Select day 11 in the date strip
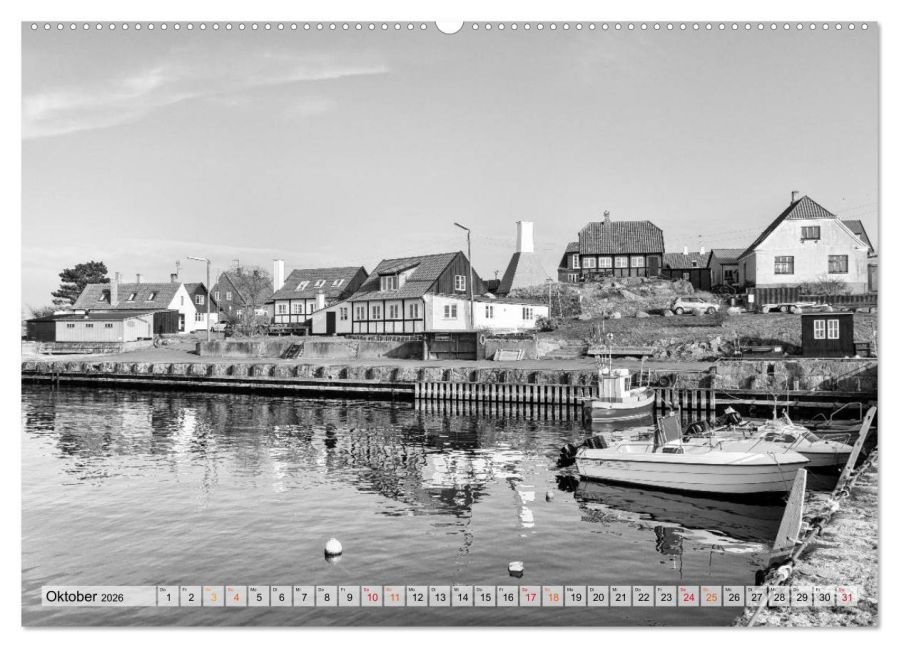 coord(395,597)
